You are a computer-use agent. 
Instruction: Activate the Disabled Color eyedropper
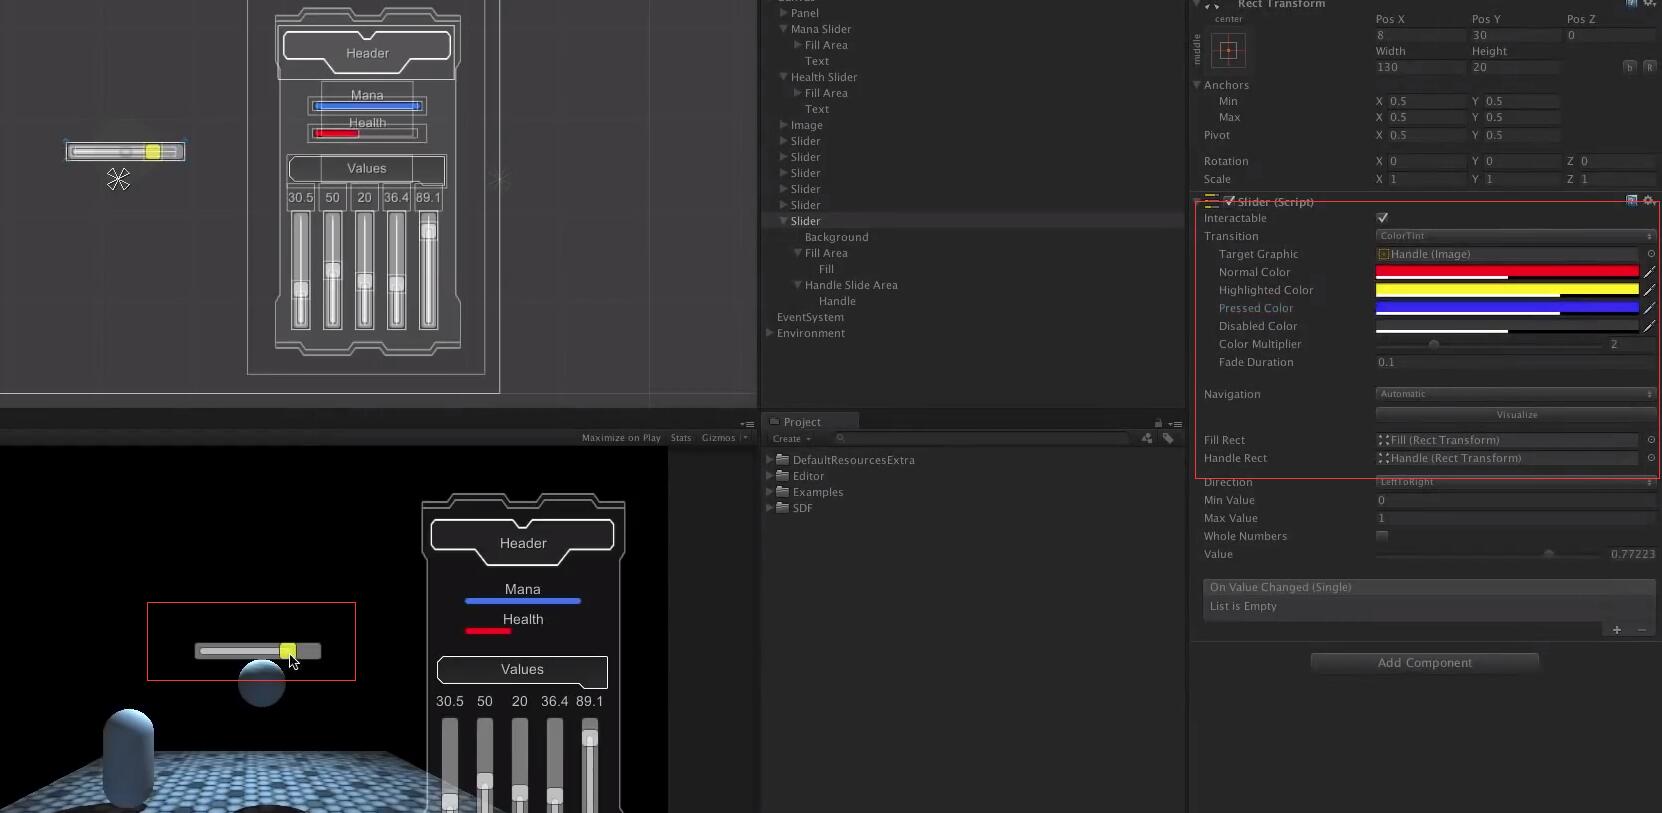click(x=1650, y=326)
